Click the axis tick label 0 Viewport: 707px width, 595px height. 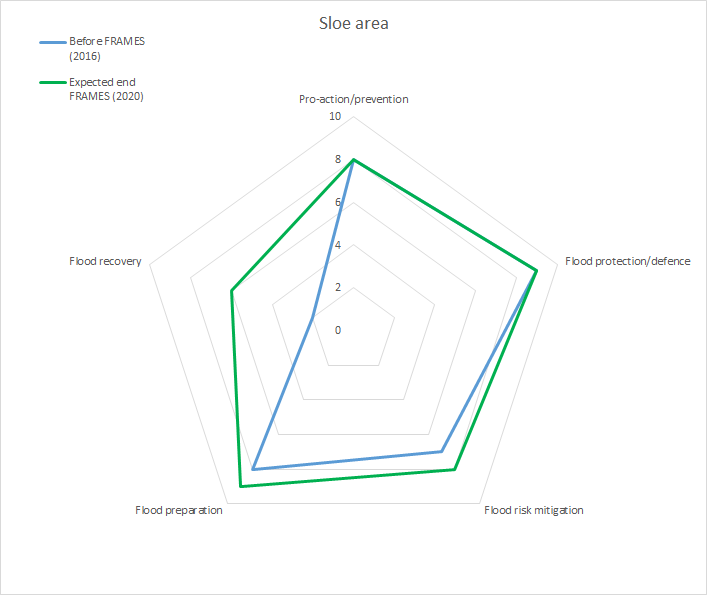coord(337,330)
